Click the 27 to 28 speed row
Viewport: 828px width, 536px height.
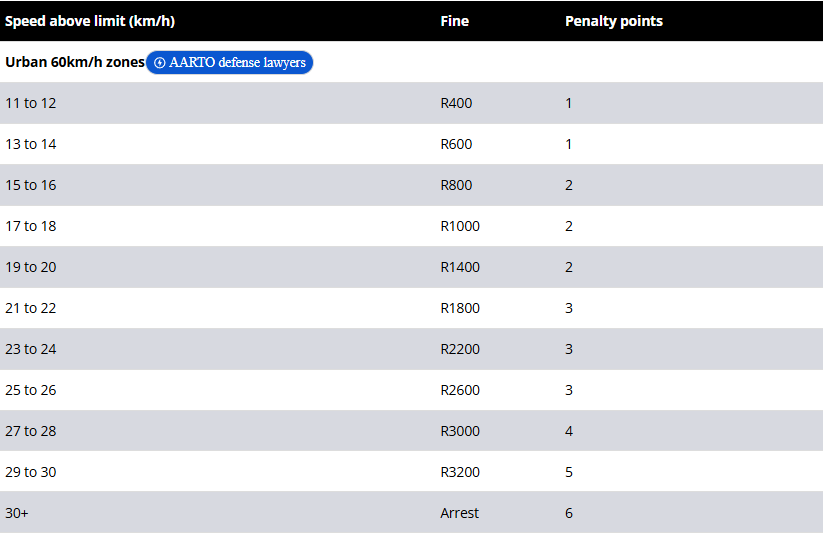coord(31,431)
